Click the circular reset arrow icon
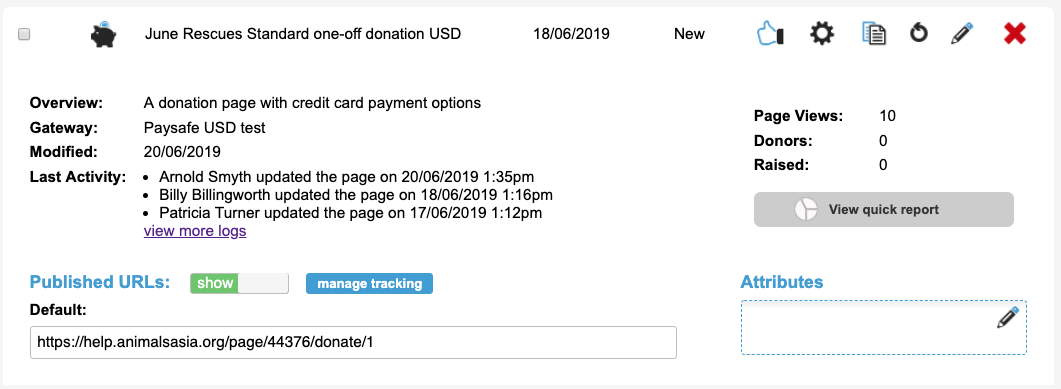Image resolution: width=1061 pixels, height=389 pixels. click(x=918, y=33)
